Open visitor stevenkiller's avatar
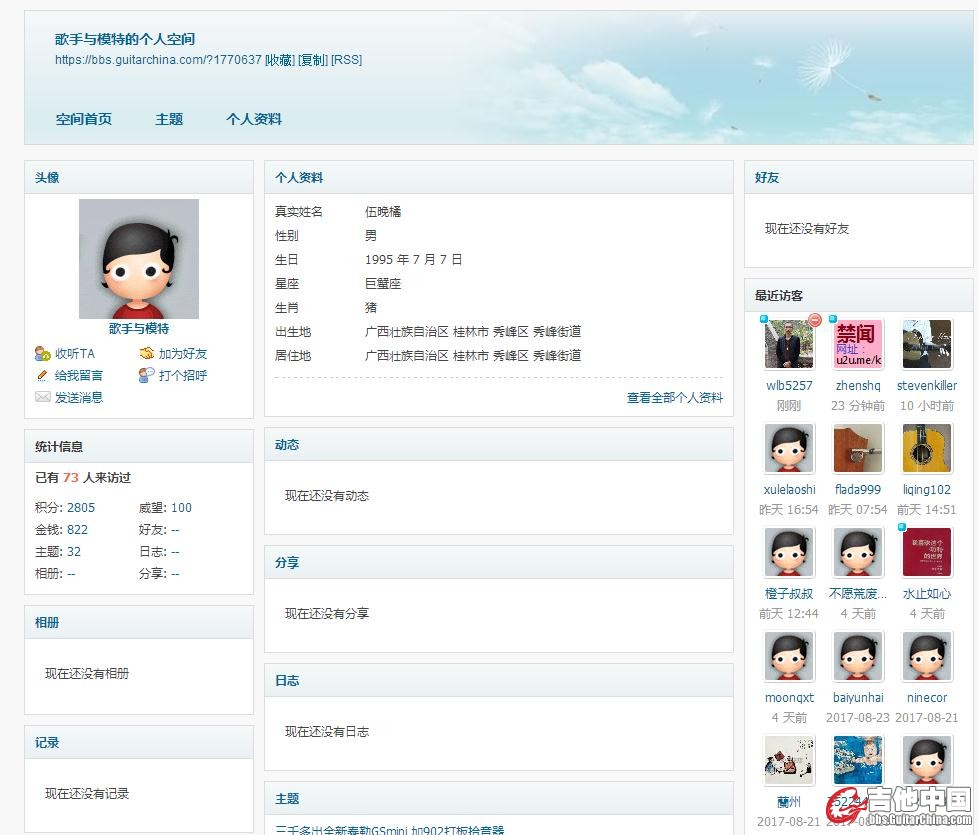The height and width of the screenshot is (835, 979). (927, 345)
